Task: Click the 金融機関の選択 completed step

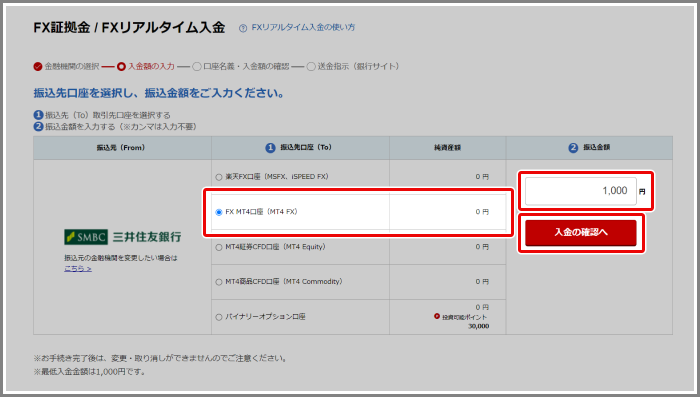Action: 66,67
